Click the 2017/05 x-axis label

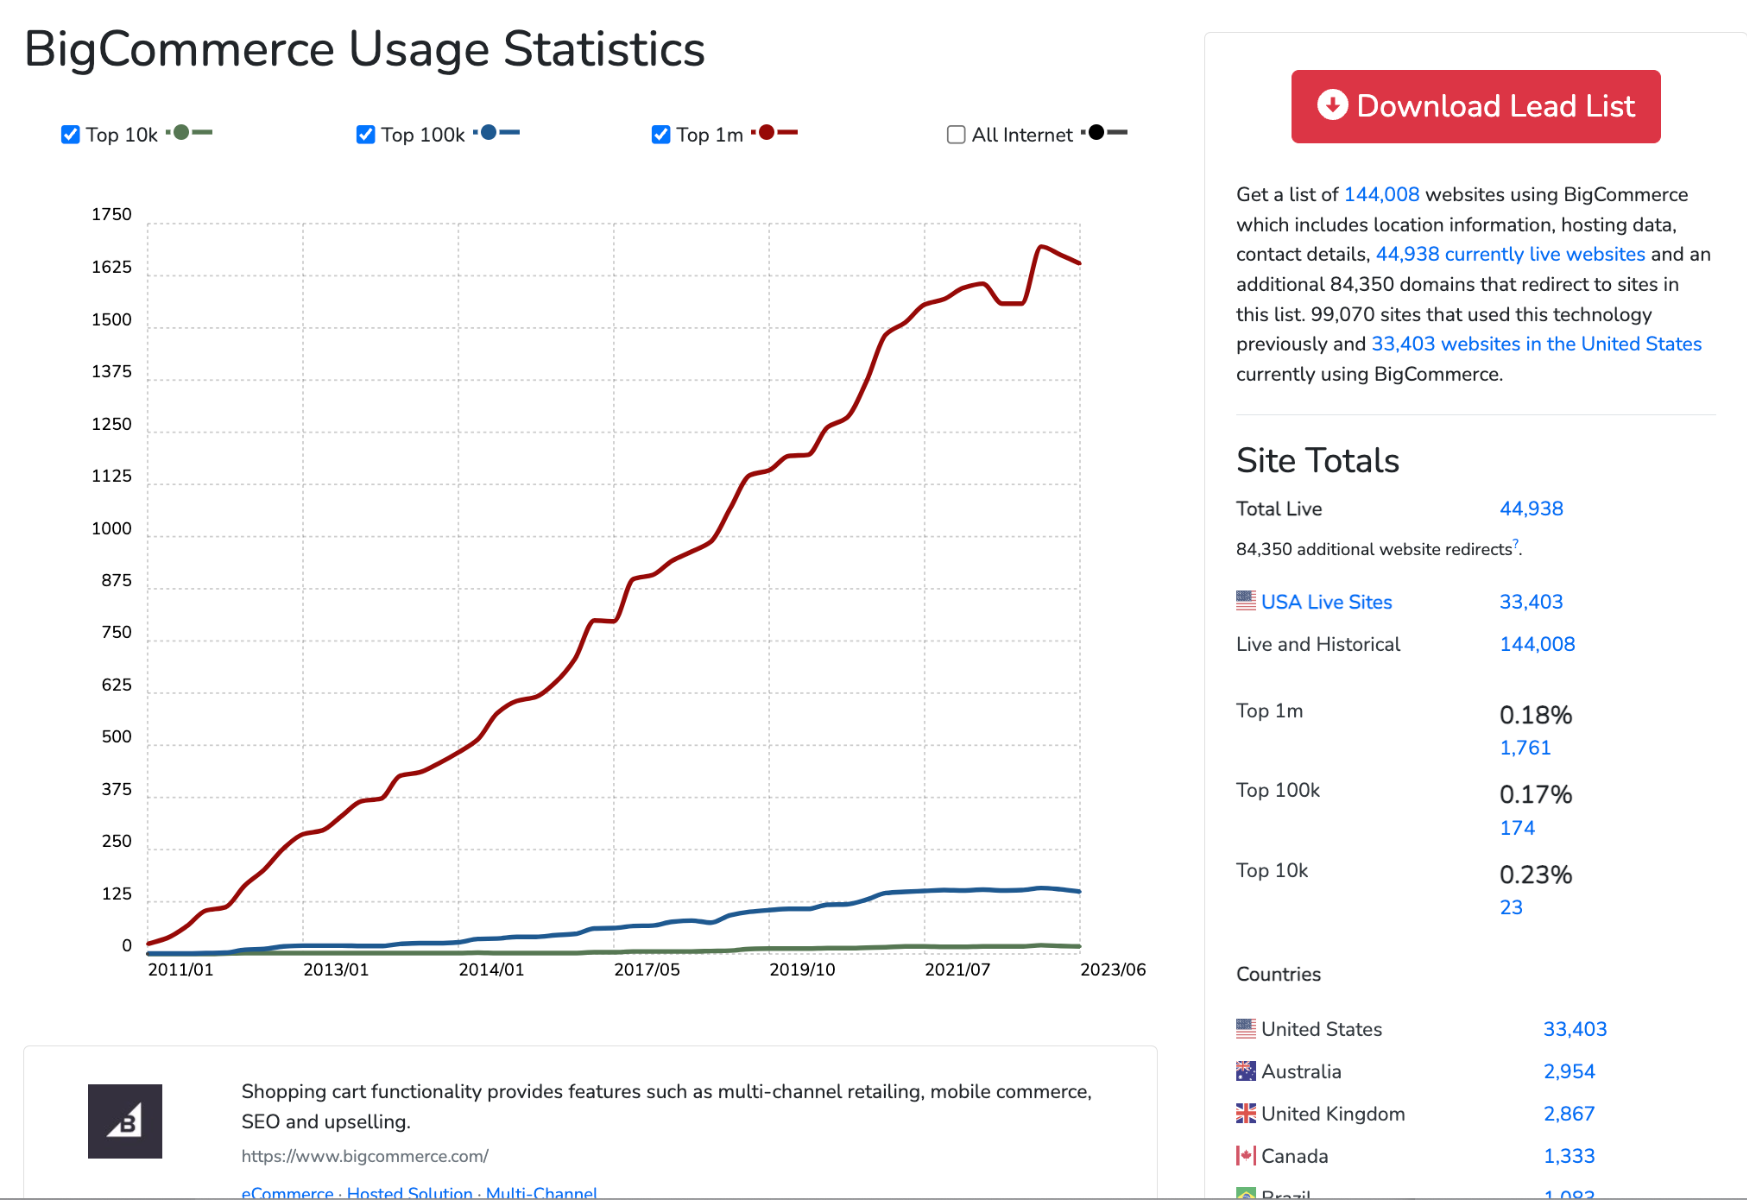point(647,970)
